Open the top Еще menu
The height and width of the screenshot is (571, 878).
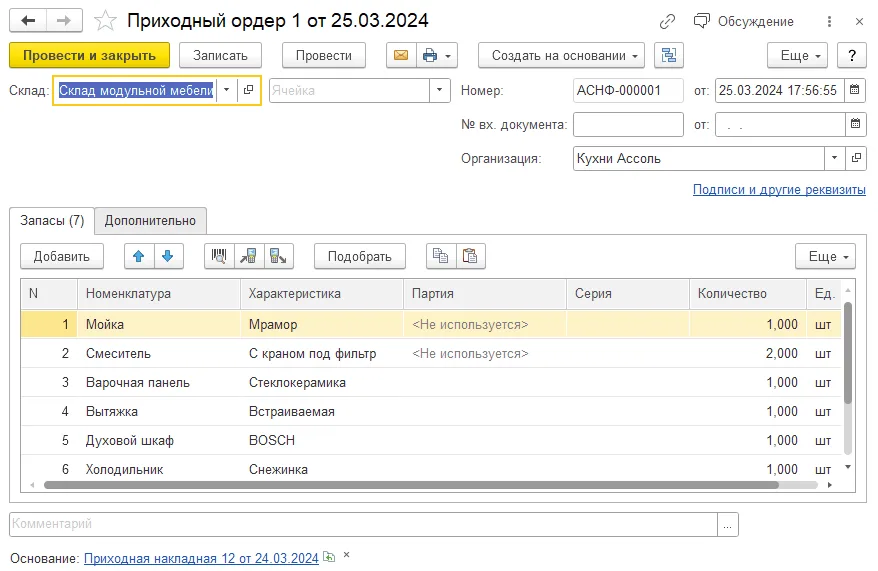[797, 55]
